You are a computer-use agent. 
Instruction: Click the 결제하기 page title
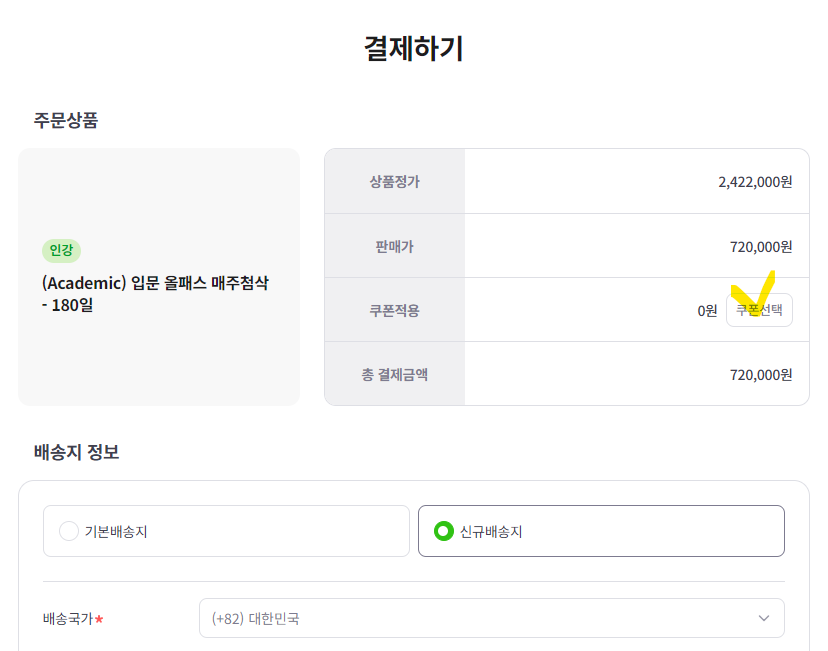414,48
